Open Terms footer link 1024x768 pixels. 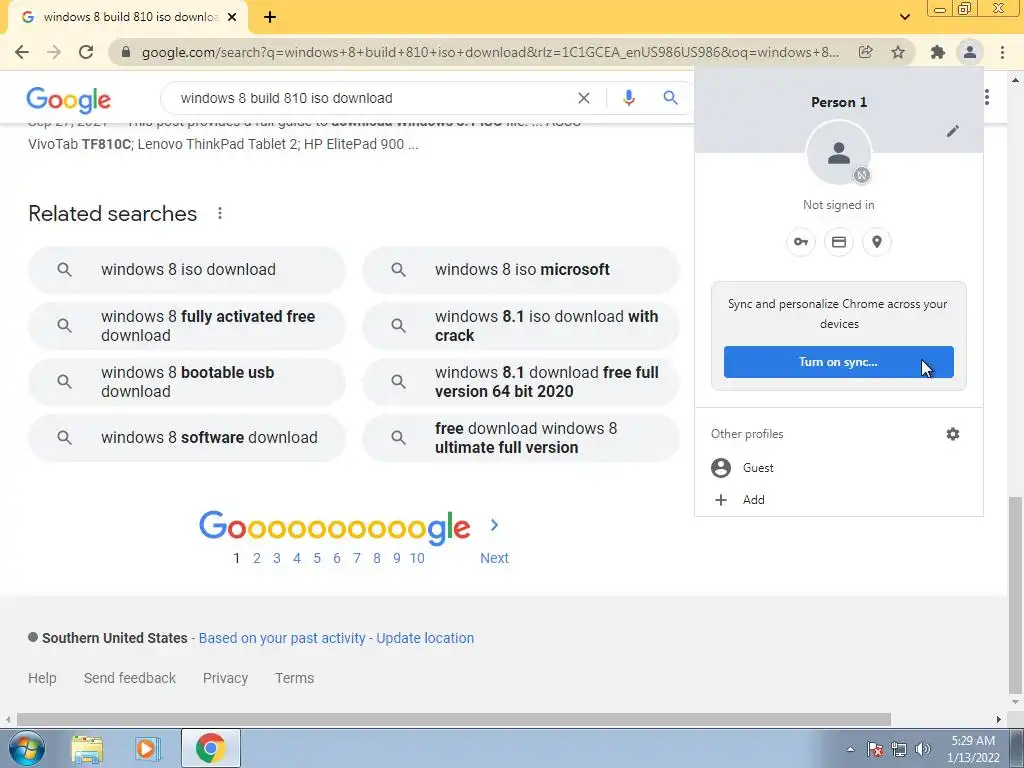(x=295, y=678)
